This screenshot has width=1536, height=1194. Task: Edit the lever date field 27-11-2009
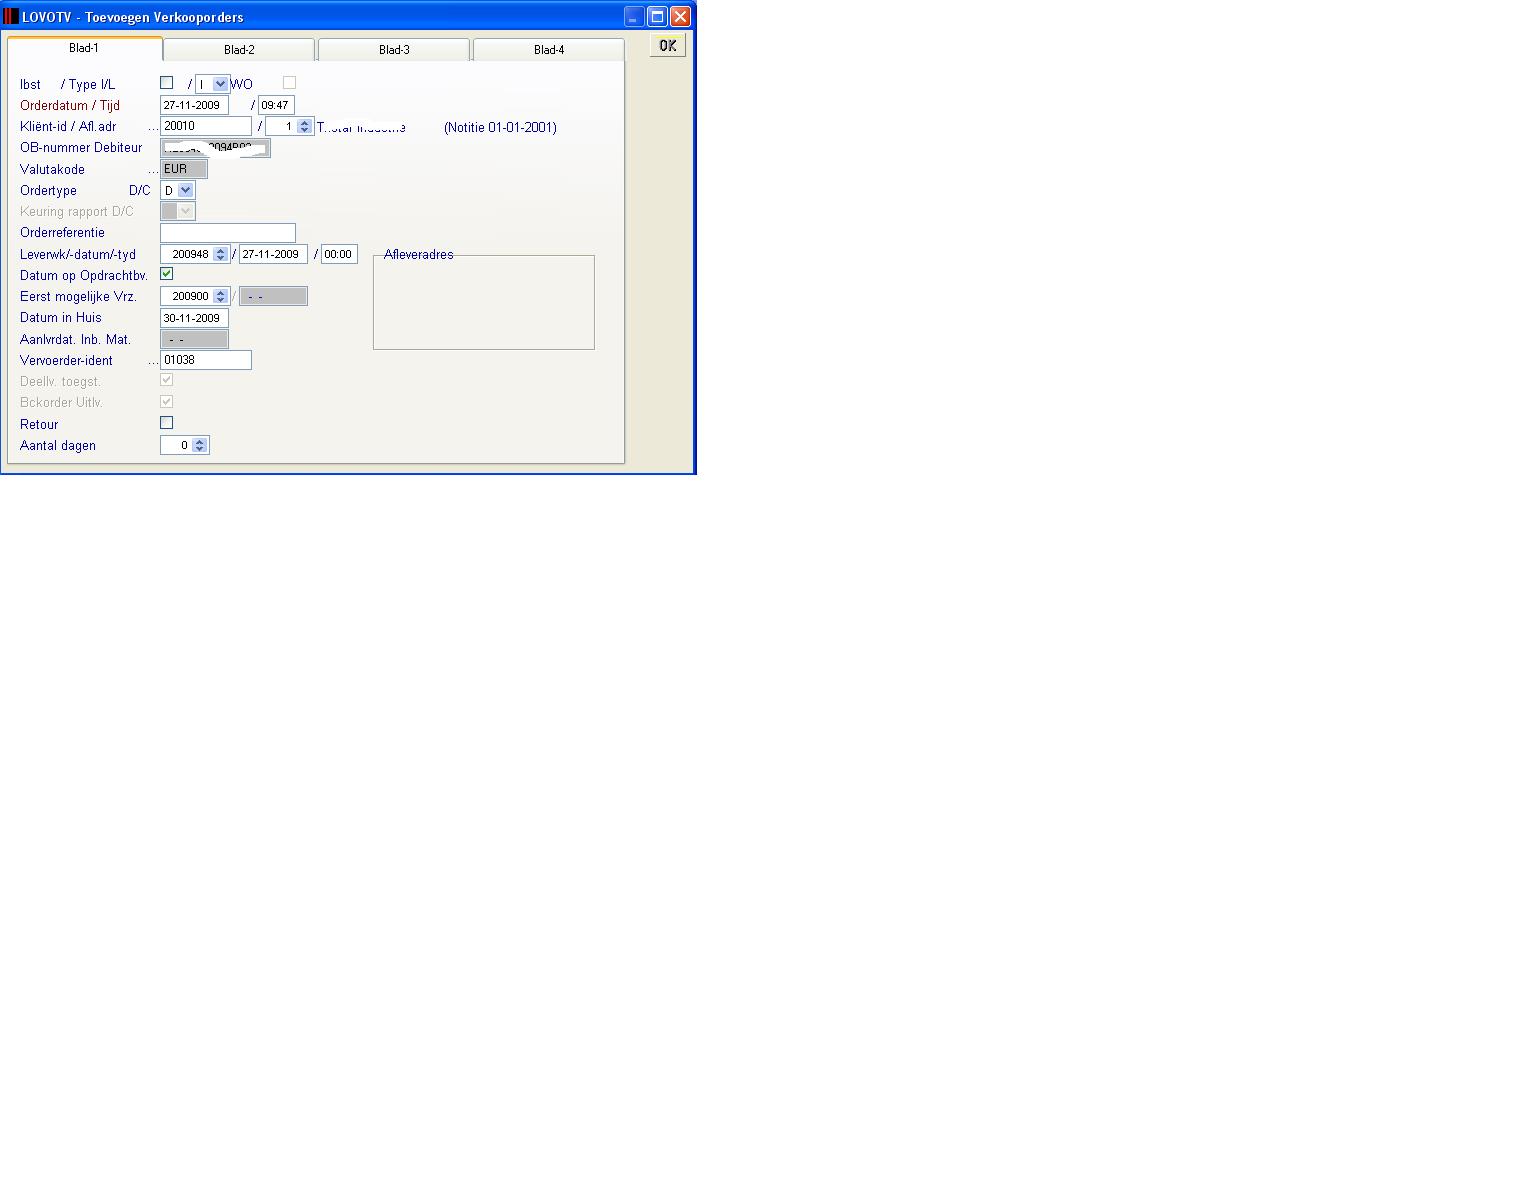[273, 254]
